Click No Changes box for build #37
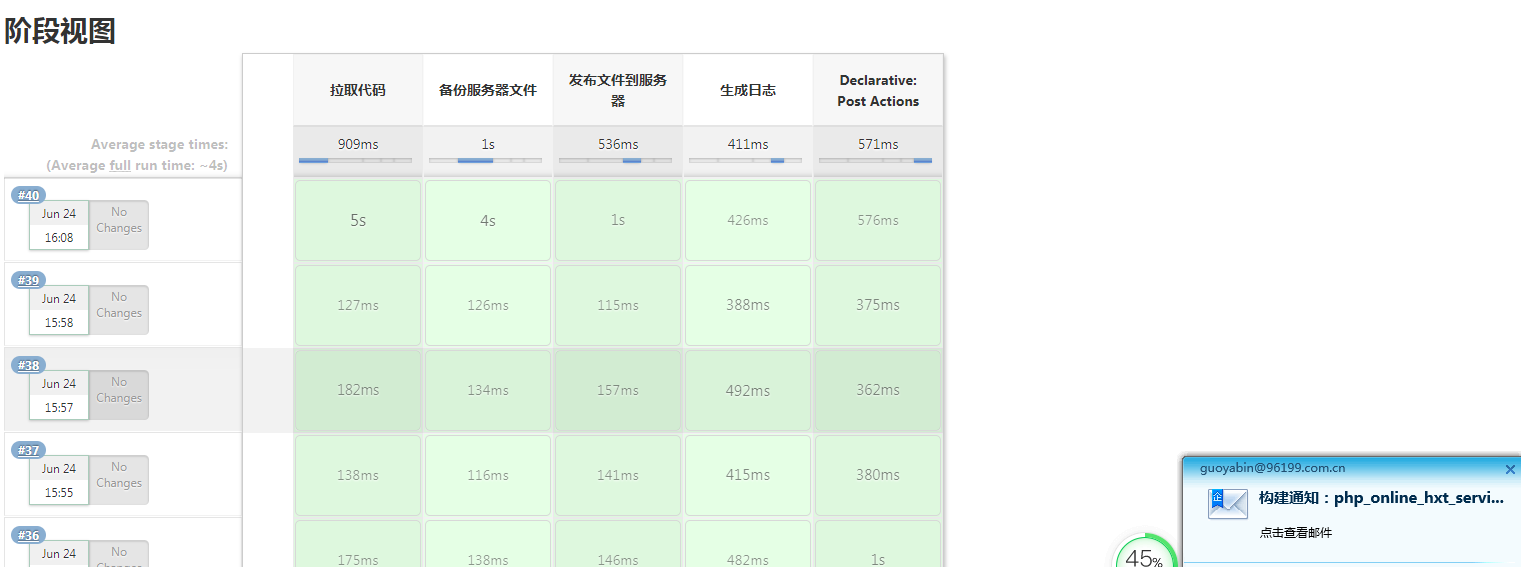1521x567 pixels. coord(119,480)
